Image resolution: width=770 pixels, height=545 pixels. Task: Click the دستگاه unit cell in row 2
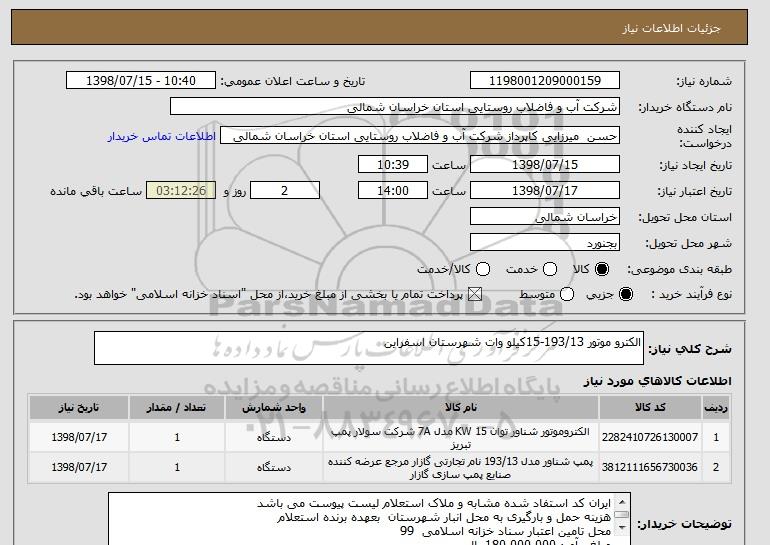coord(274,467)
